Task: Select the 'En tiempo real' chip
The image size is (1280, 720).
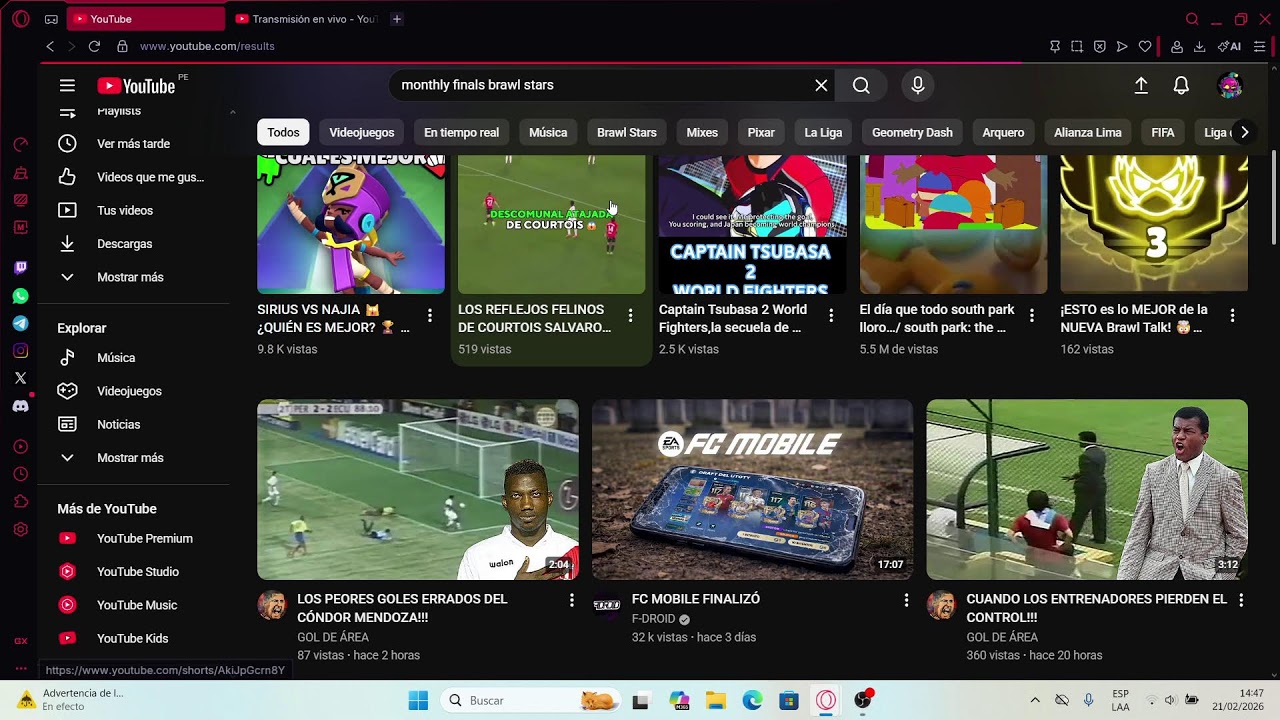Action: tap(461, 132)
